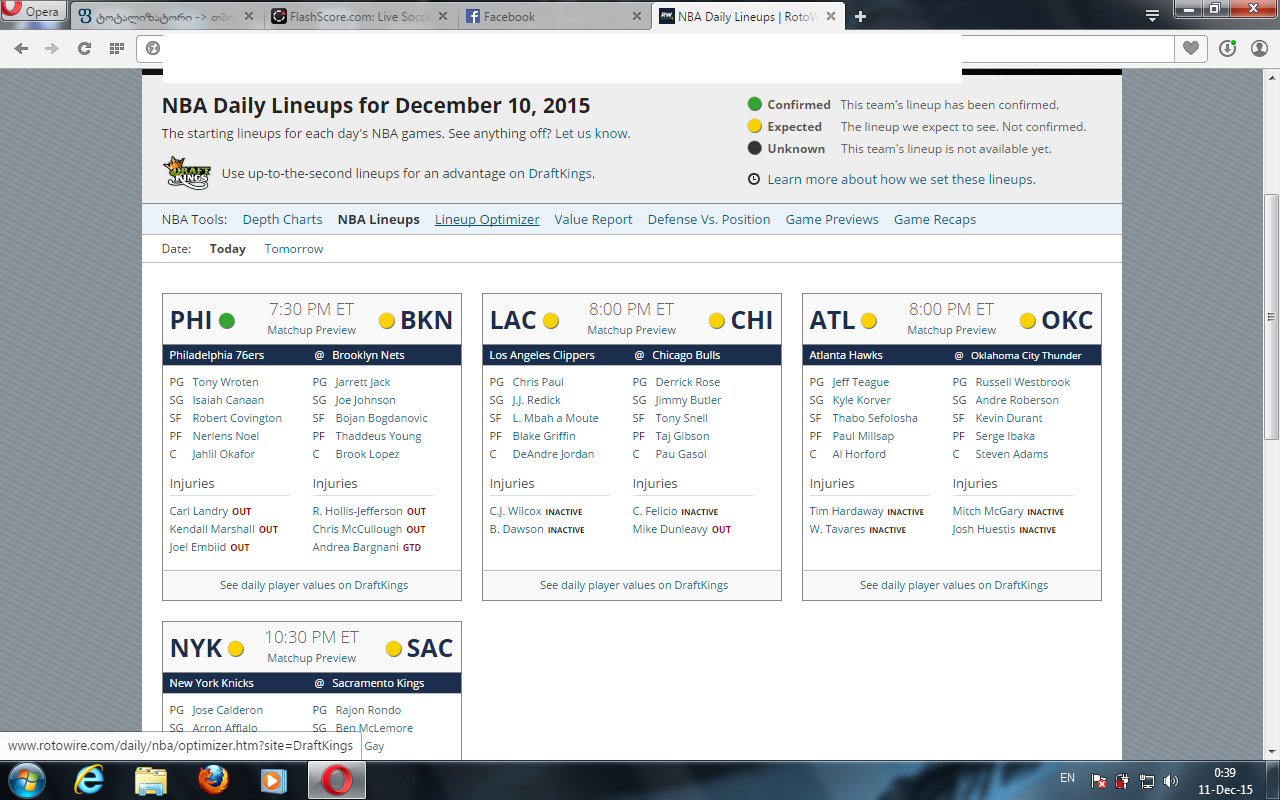Image resolution: width=1280 pixels, height=800 pixels.
Task: Launch Internet Explorer from the taskbar
Action: pyautogui.click(x=89, y=779)
